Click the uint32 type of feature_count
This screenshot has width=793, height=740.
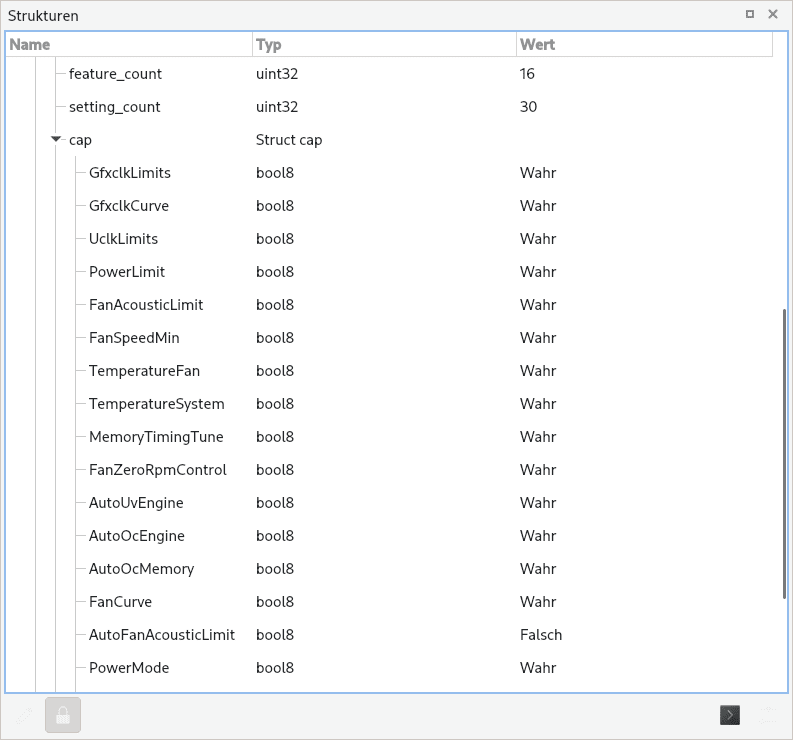click(x=277, y=74)
